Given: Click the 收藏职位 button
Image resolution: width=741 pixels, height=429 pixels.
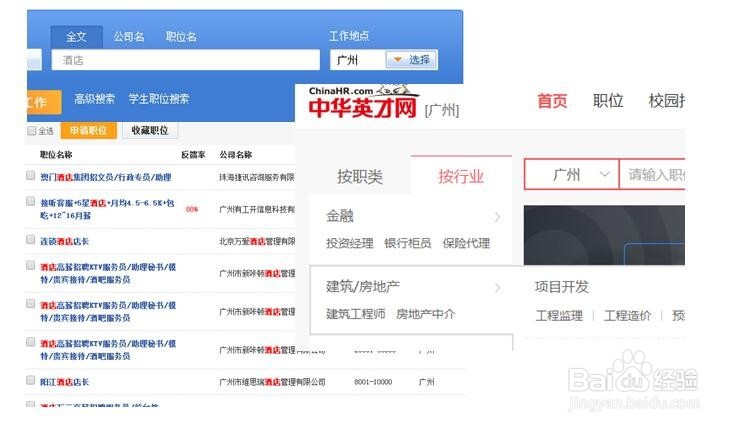Looking at the screenshot, I should [x=150, y=130].
